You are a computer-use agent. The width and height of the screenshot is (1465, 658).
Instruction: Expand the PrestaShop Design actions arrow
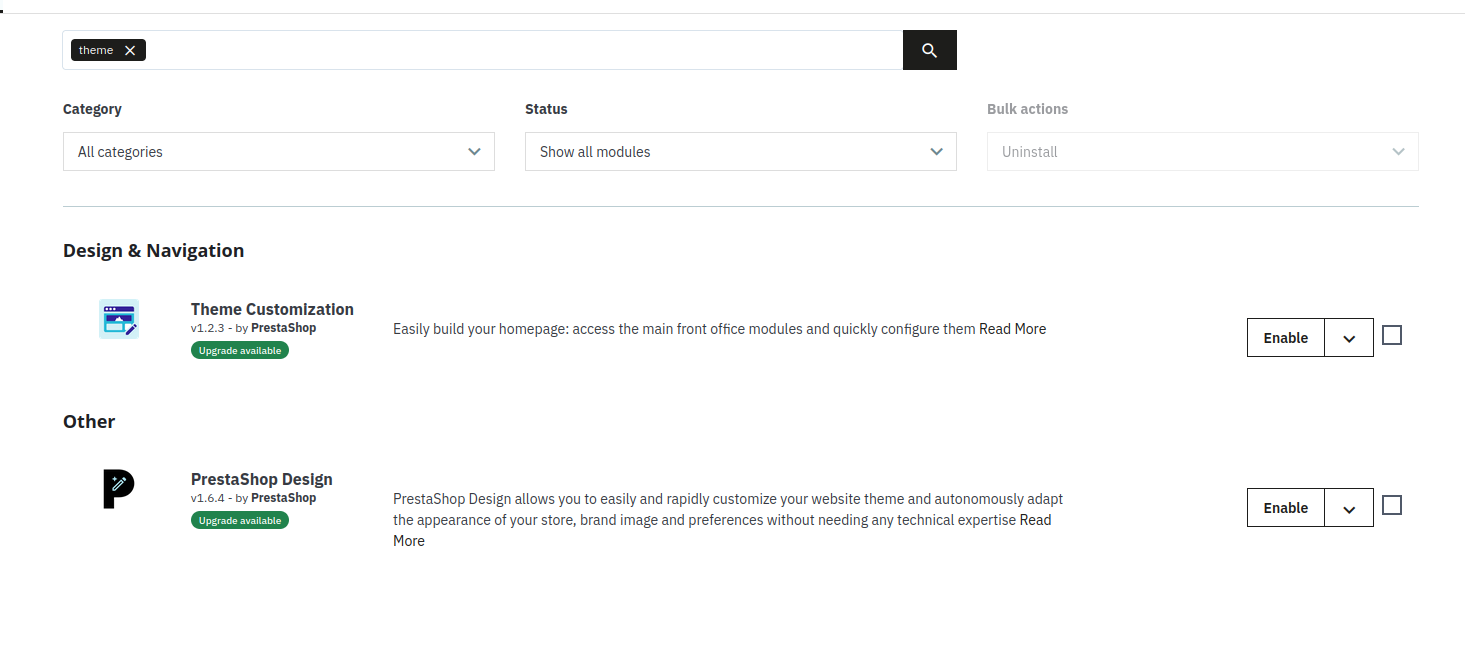1349,508
